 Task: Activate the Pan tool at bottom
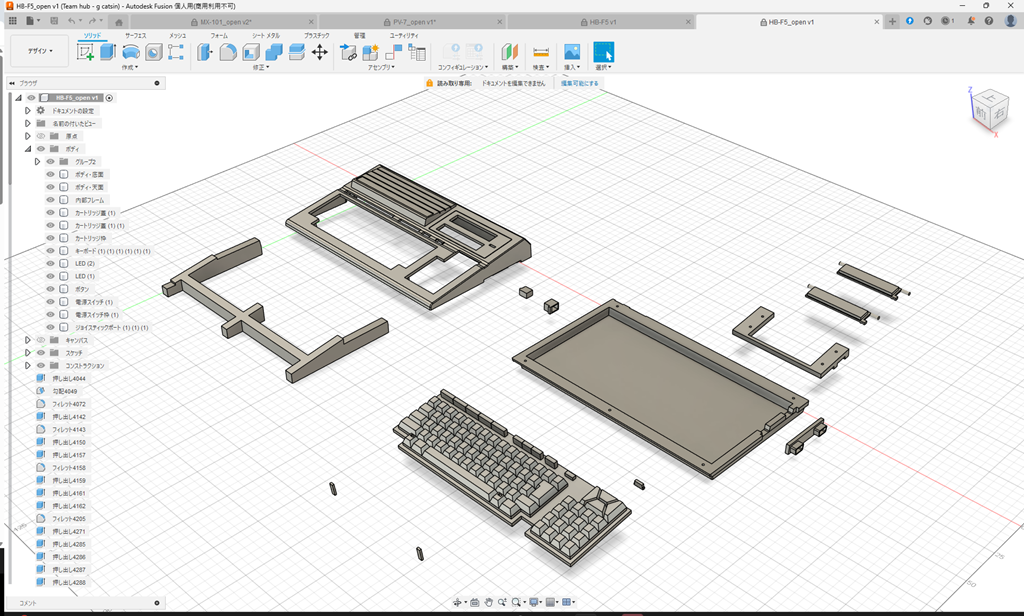coord(489,601)
